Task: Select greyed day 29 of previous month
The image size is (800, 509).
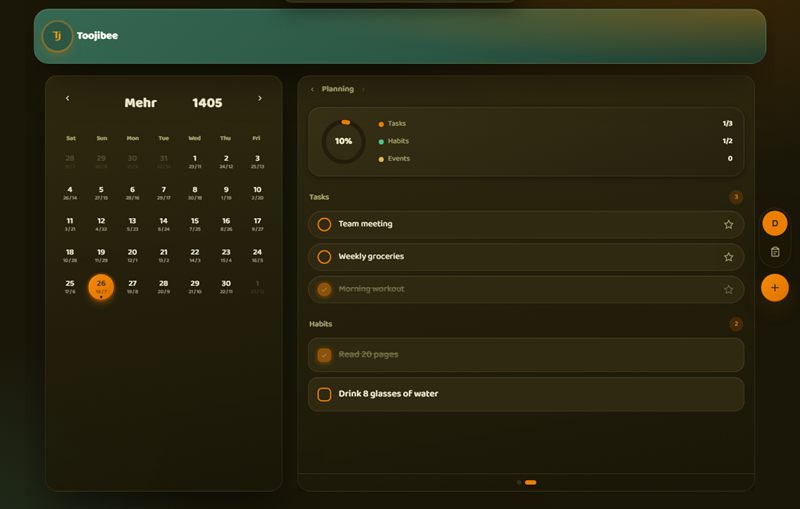Action: [x=101, y=162]
